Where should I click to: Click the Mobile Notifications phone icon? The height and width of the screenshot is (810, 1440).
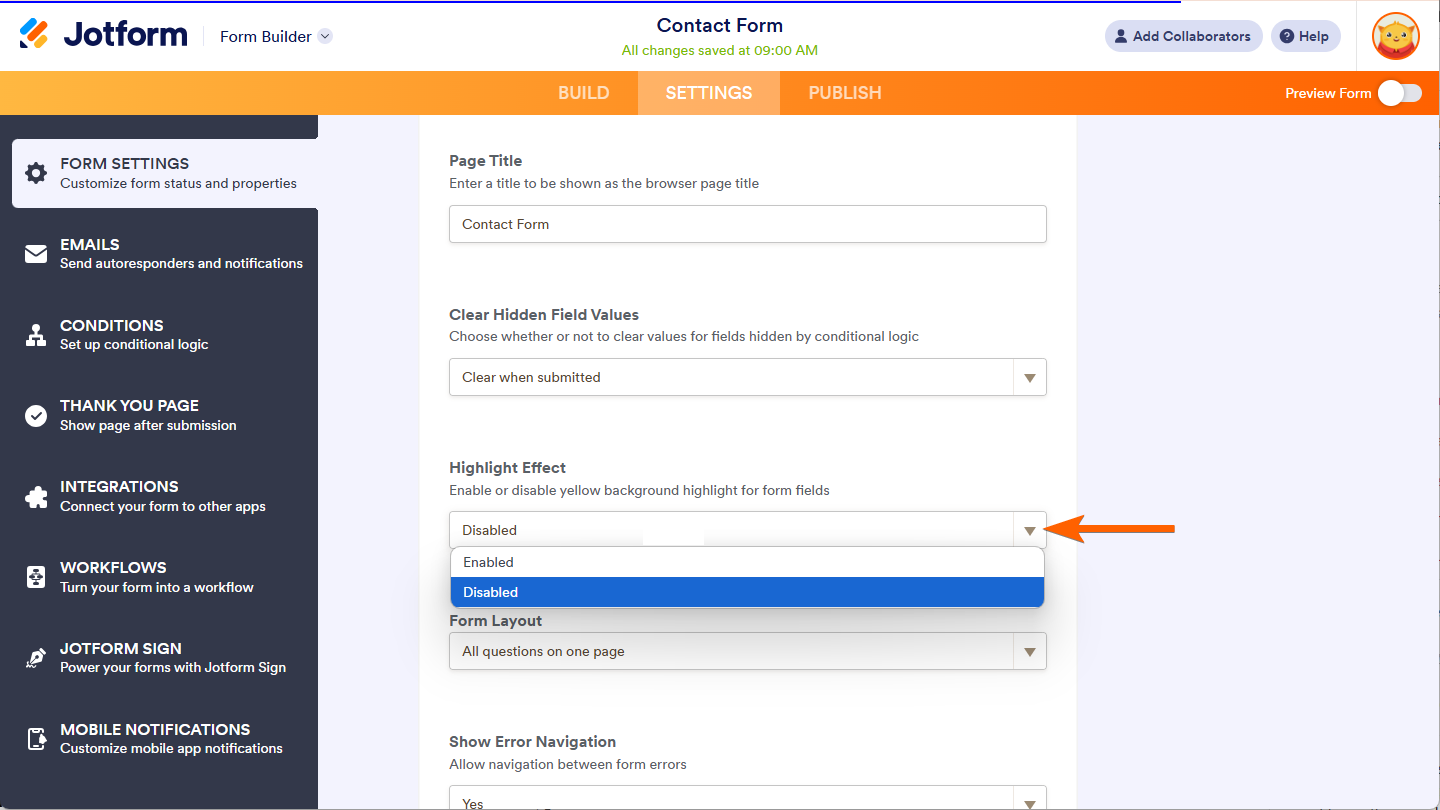pyautogui.click(x=36, y=739)
